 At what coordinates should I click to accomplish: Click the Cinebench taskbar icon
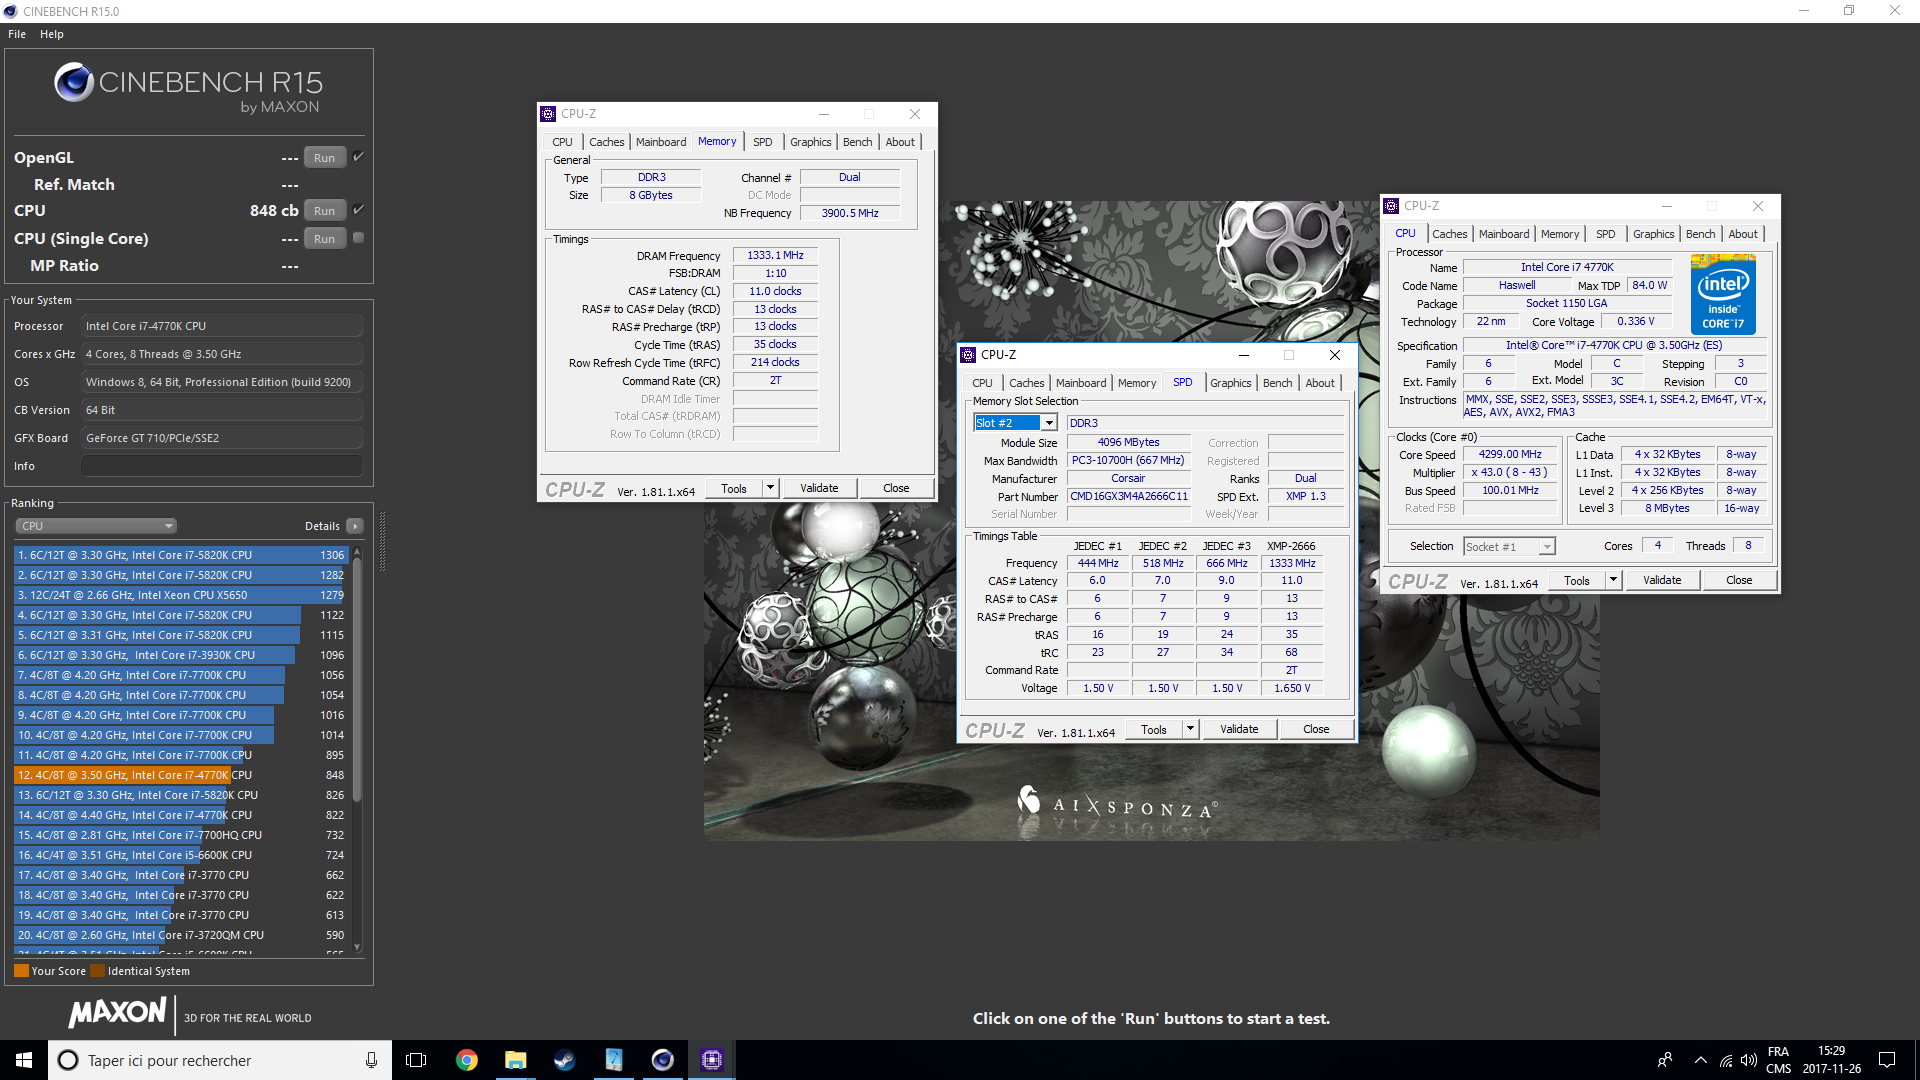click(662, 1060)
